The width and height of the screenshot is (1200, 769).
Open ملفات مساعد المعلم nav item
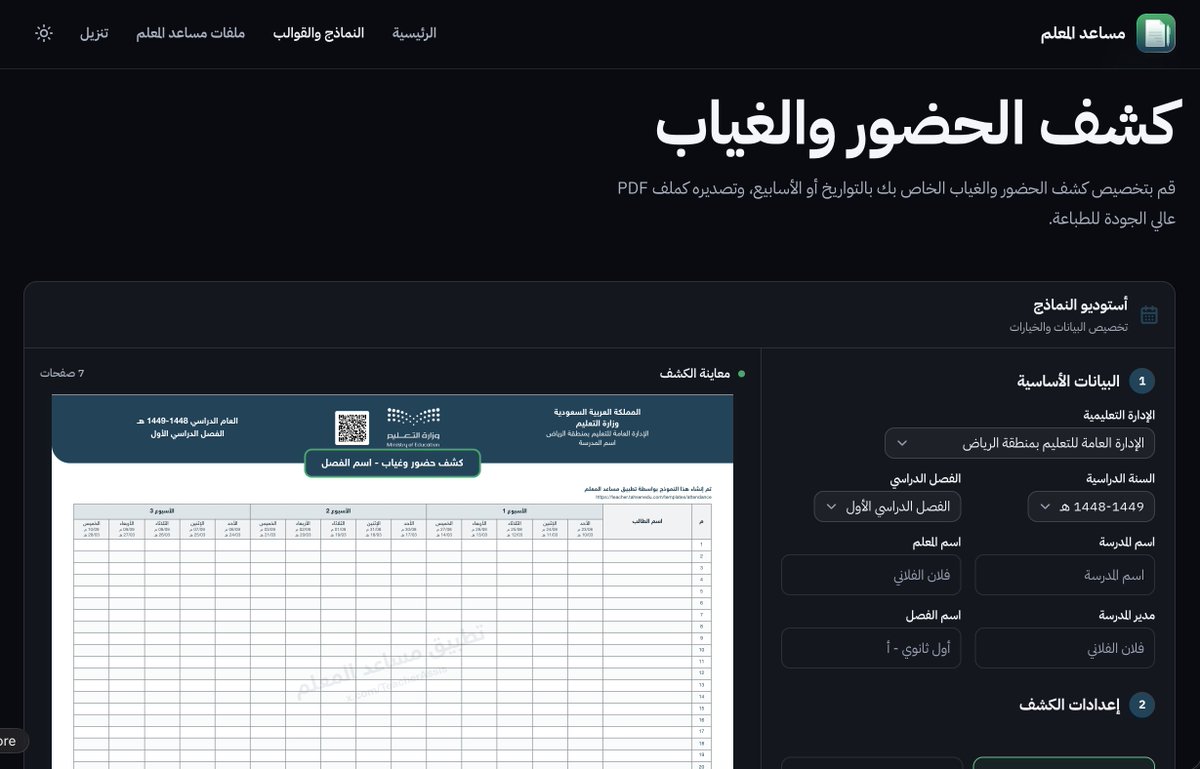pyautogui.click(x=191, y=33)
